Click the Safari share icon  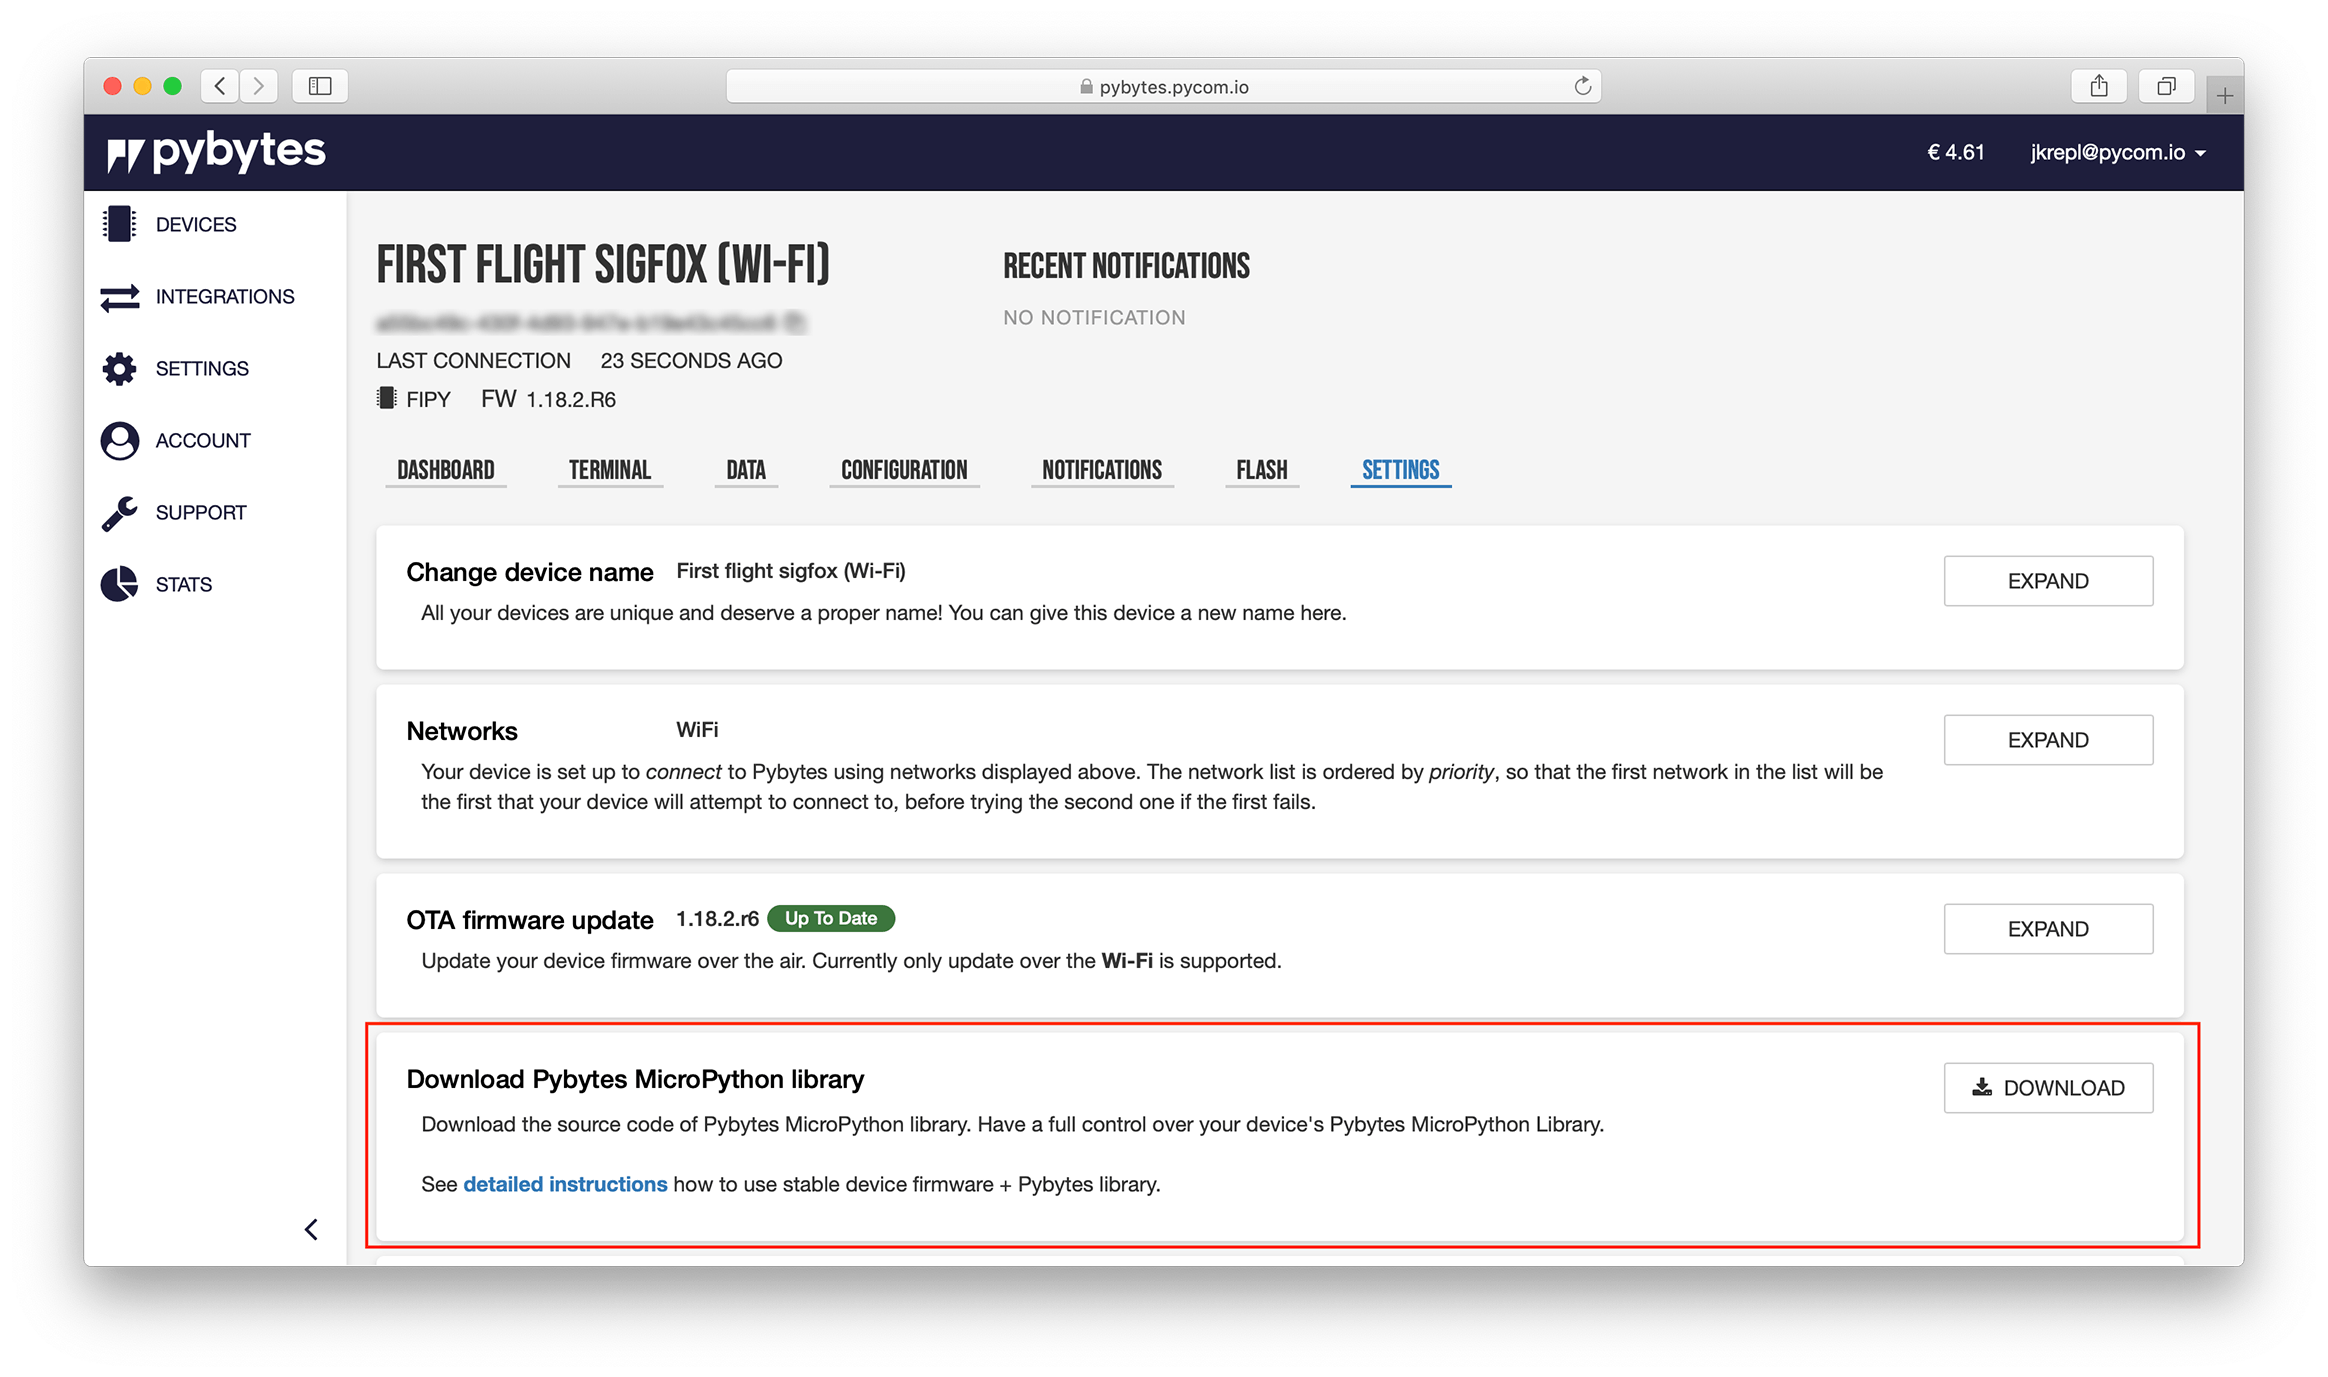[2099, 87]
